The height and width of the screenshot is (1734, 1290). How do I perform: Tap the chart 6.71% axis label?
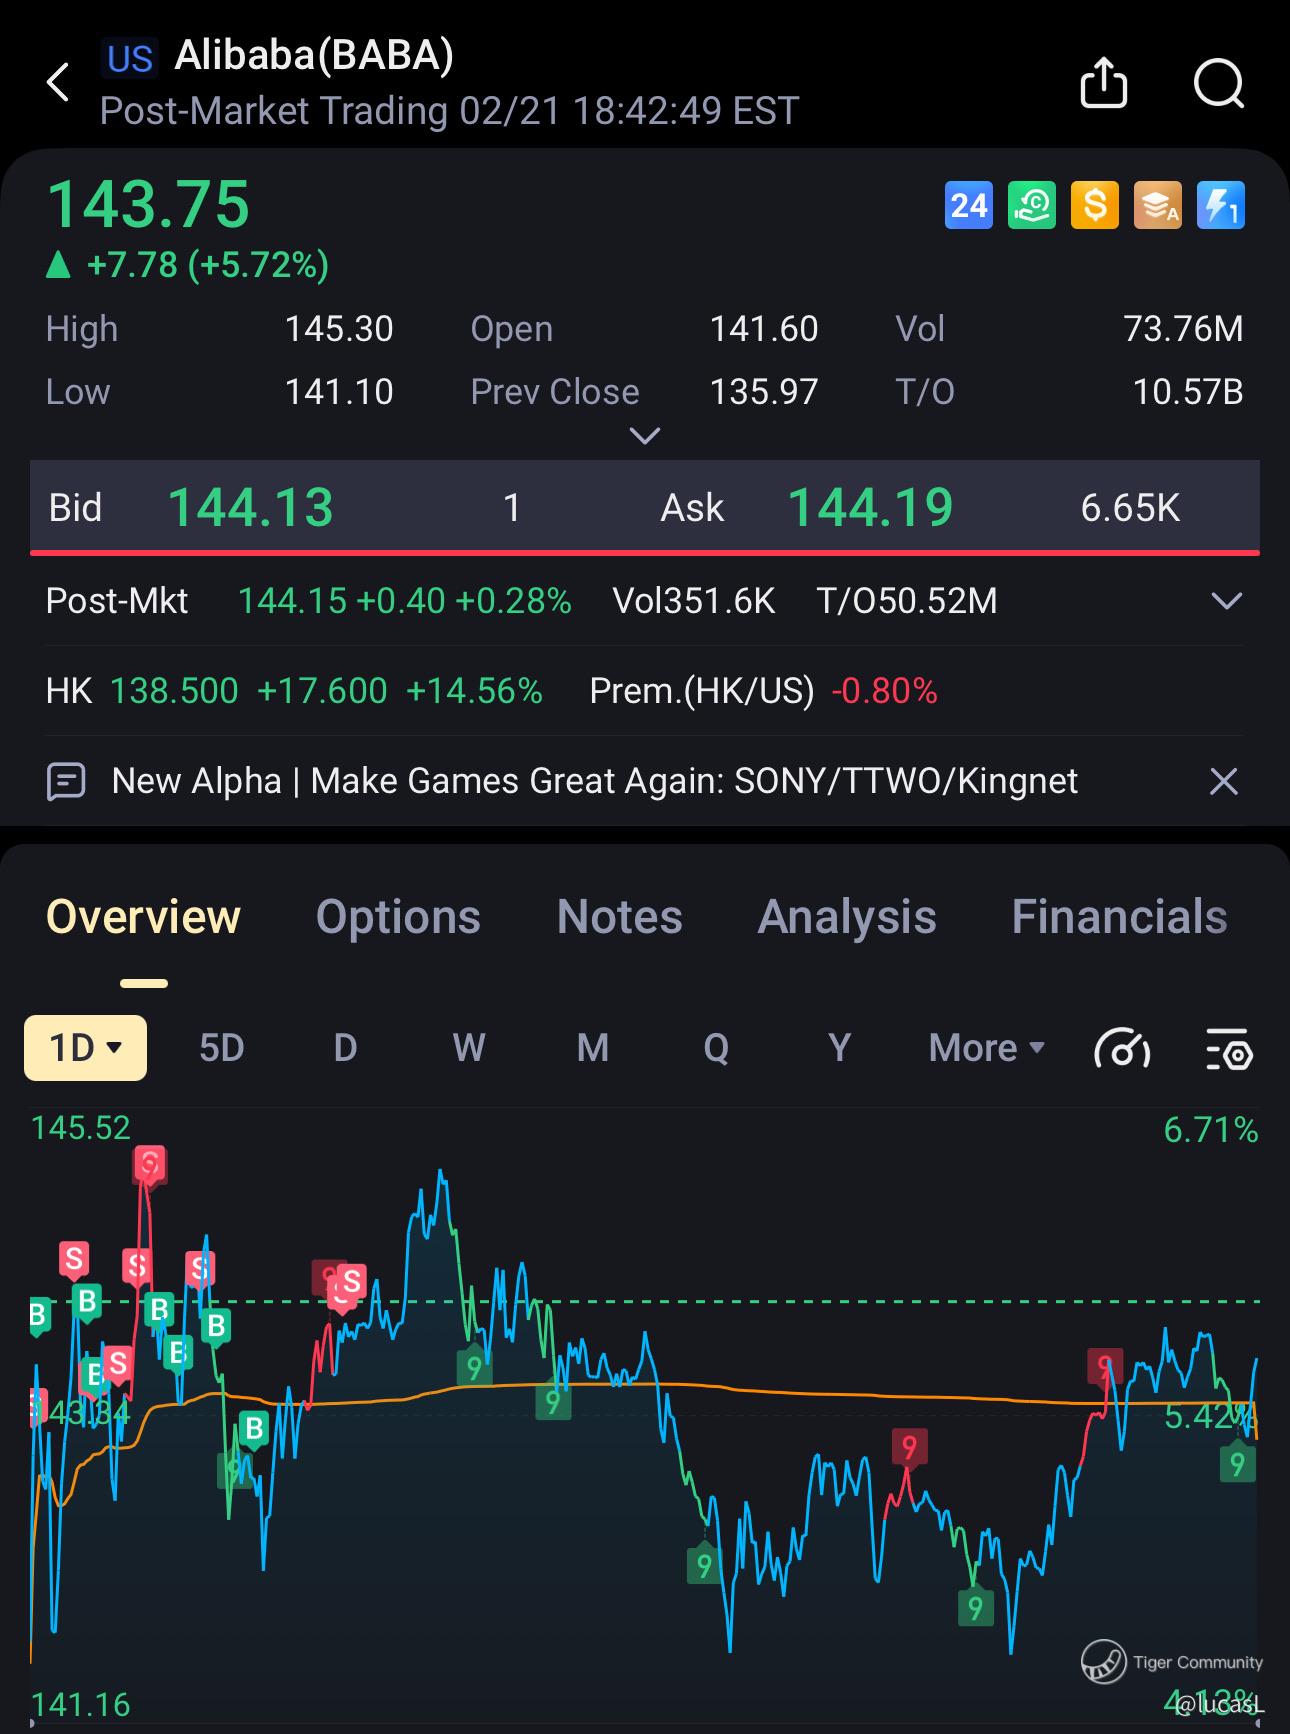point(1211,1130)
